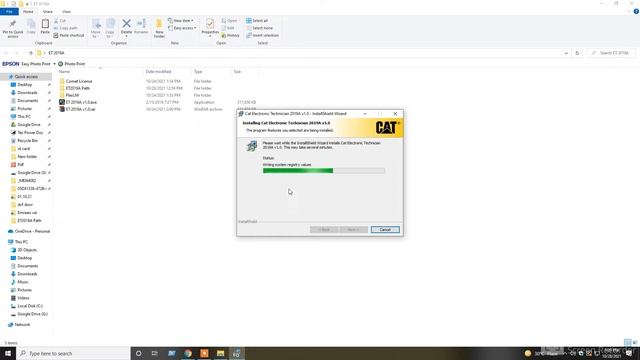Open Recycle Bin in navigation pane

27,141
